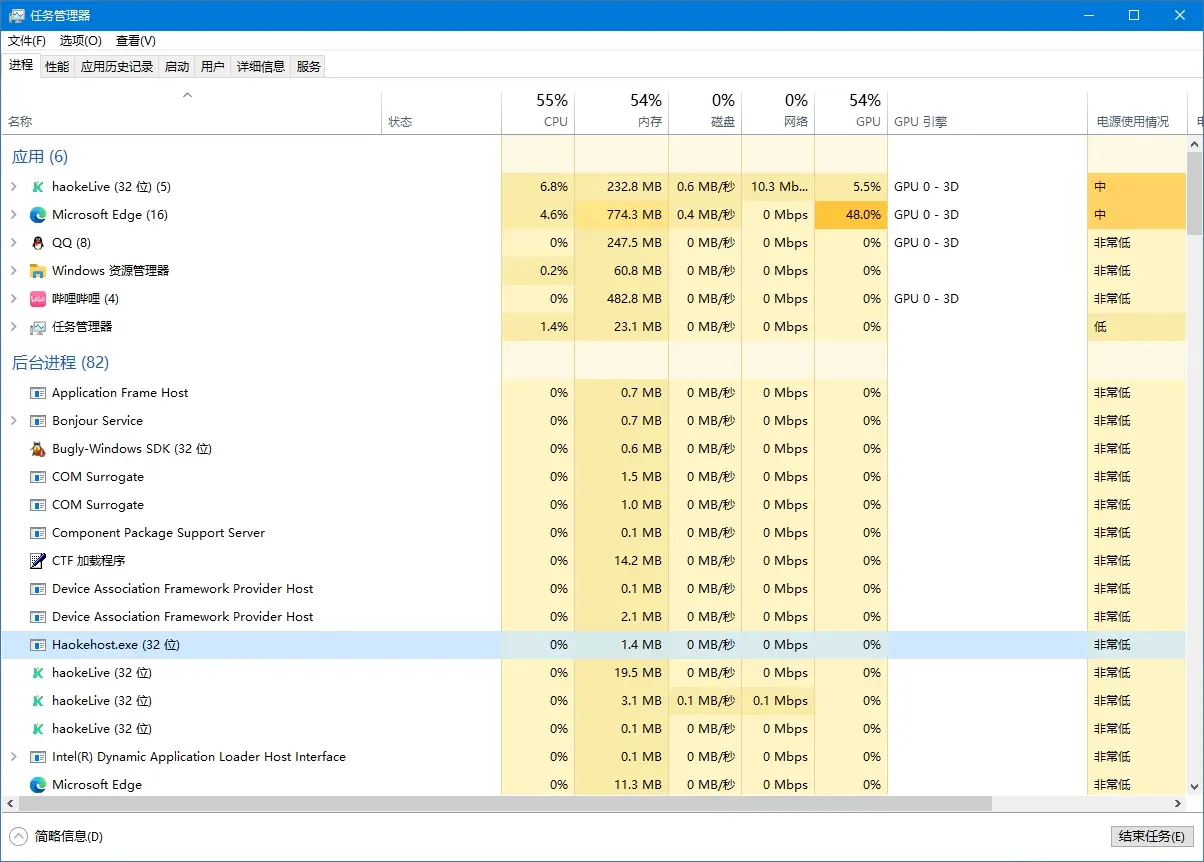Click the haokeLive (32 位) (5) app icon
1204x862 pixels.
click(x=38, y=187)
